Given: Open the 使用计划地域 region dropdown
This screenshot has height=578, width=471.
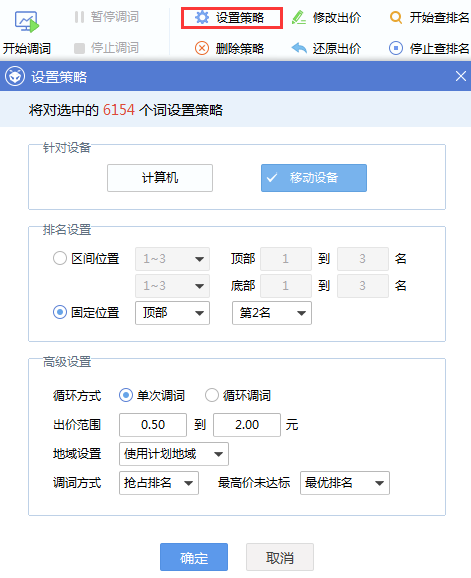Looking at the screenshot, I should tap(174, 454).
